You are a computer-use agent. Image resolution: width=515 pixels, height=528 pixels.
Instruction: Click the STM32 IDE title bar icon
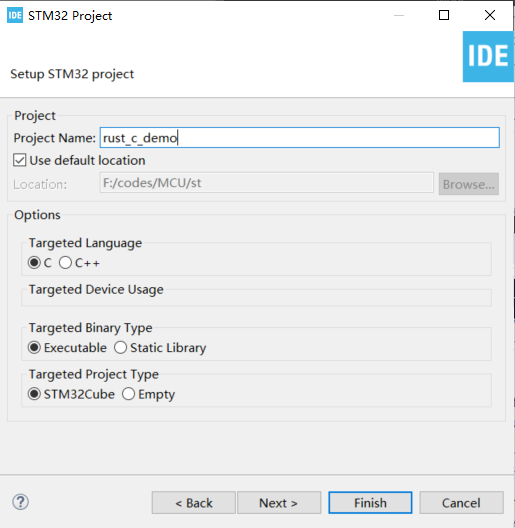[x=15, y=15]
